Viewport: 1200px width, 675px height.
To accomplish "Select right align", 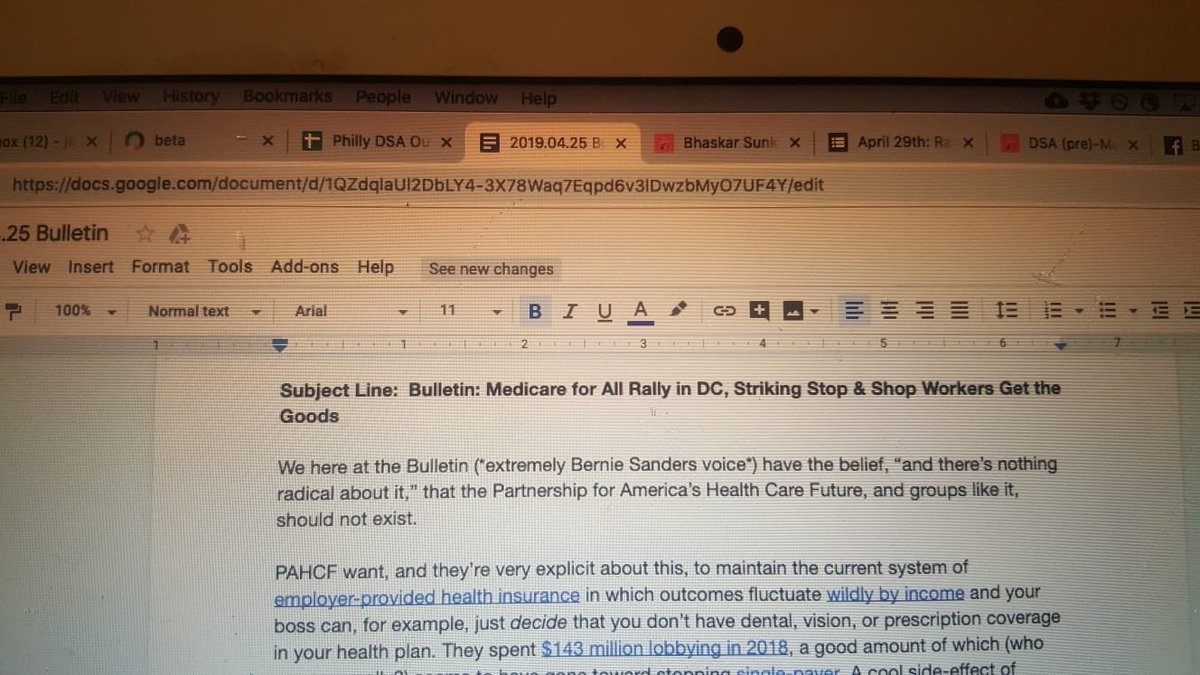I will (925, 311).
